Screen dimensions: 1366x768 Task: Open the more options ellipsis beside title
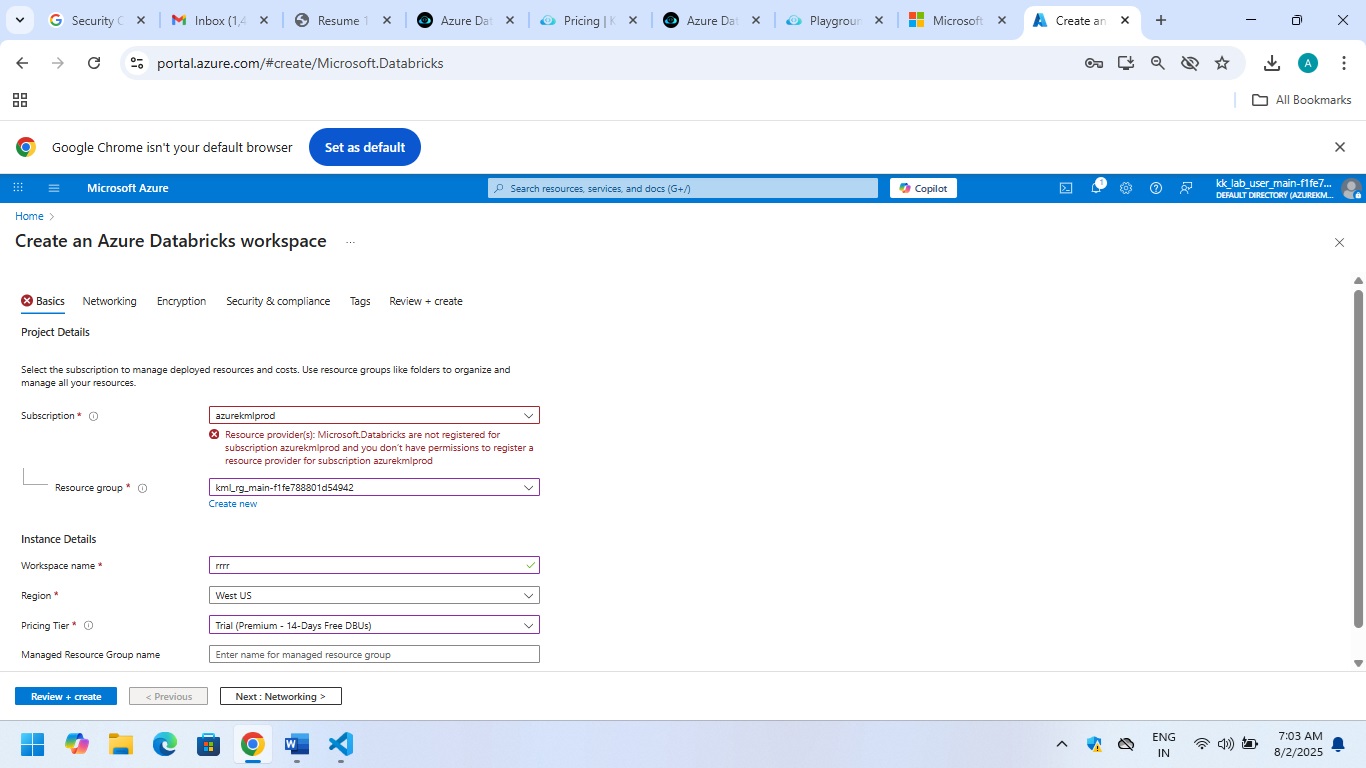350,242
